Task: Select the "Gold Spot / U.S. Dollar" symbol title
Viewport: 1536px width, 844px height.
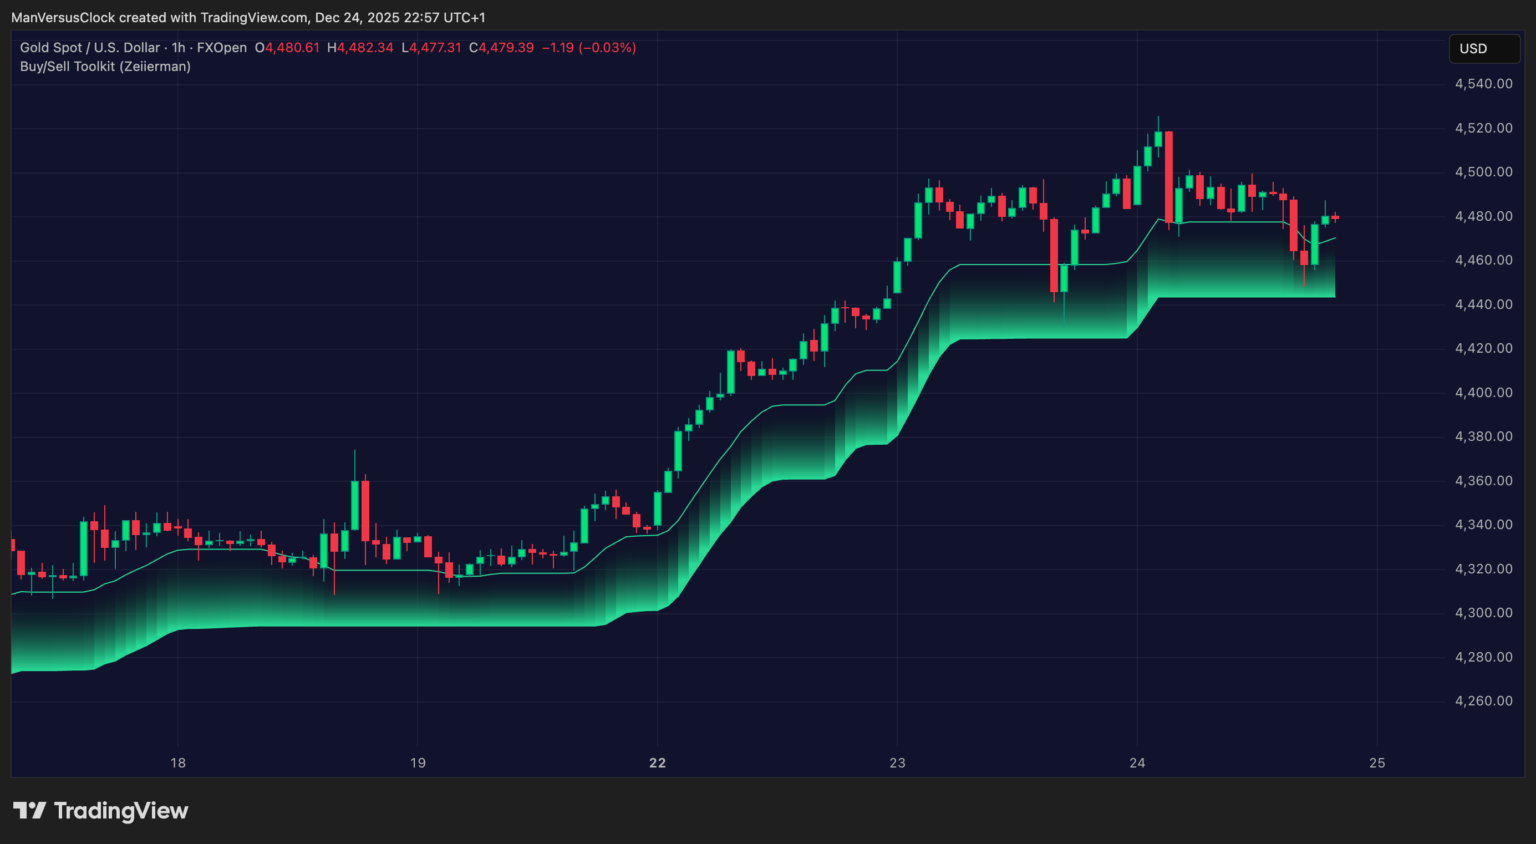Action: 88,47
